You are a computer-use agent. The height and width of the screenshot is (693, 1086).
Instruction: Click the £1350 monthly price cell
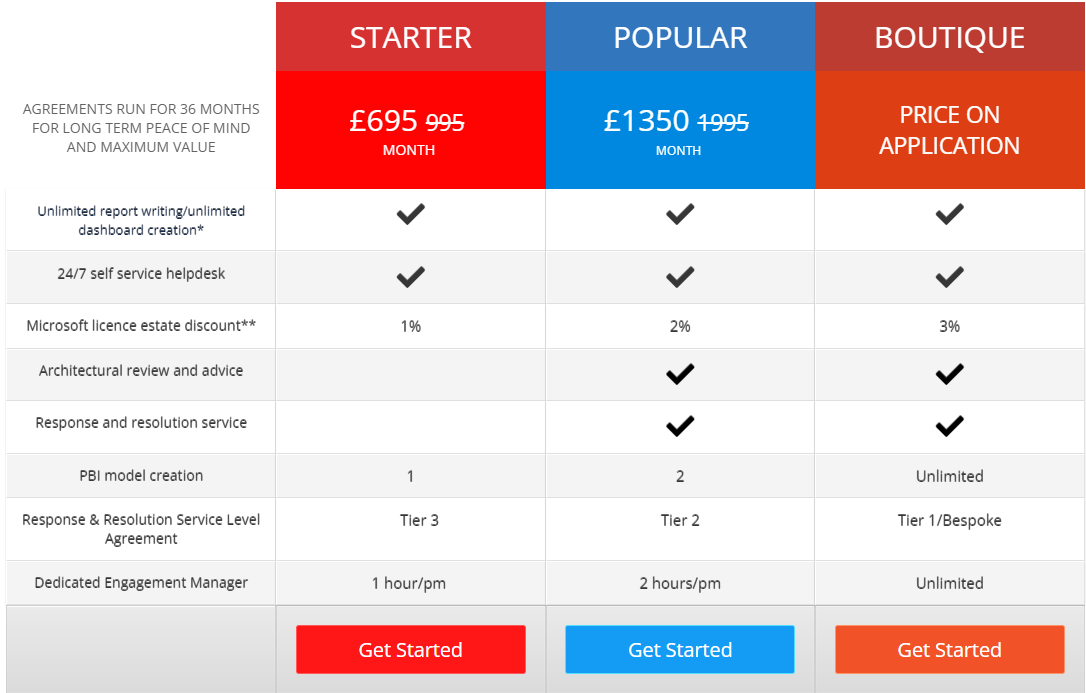point(679,130)
